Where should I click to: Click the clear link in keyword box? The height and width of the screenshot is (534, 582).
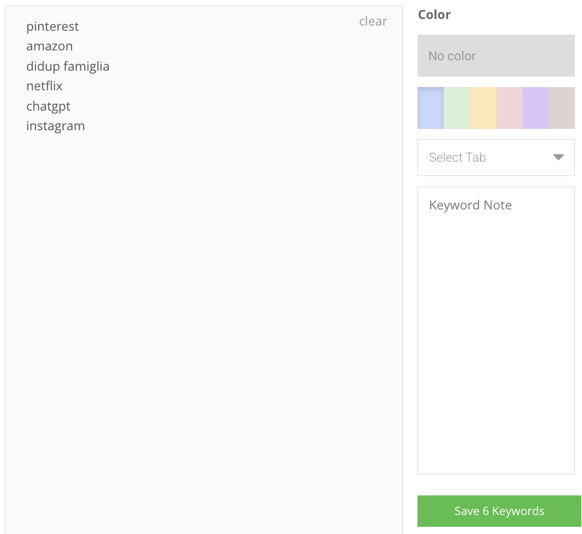pyautogui.click(x=373, y=22)
